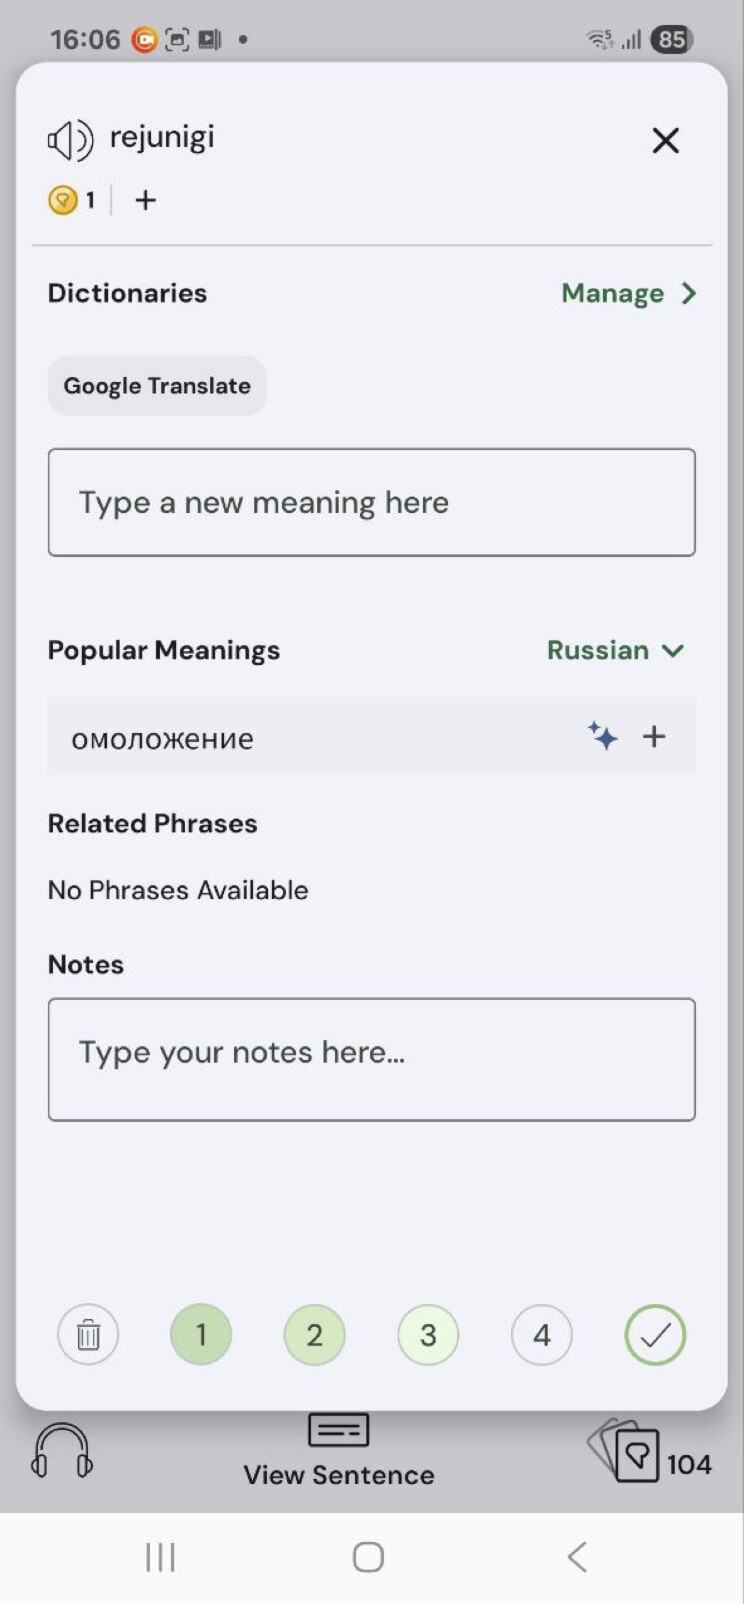The width and height of the screenshot is (744, 1604).
Task: Tap the notes text field
Action: pos(372,1059)
